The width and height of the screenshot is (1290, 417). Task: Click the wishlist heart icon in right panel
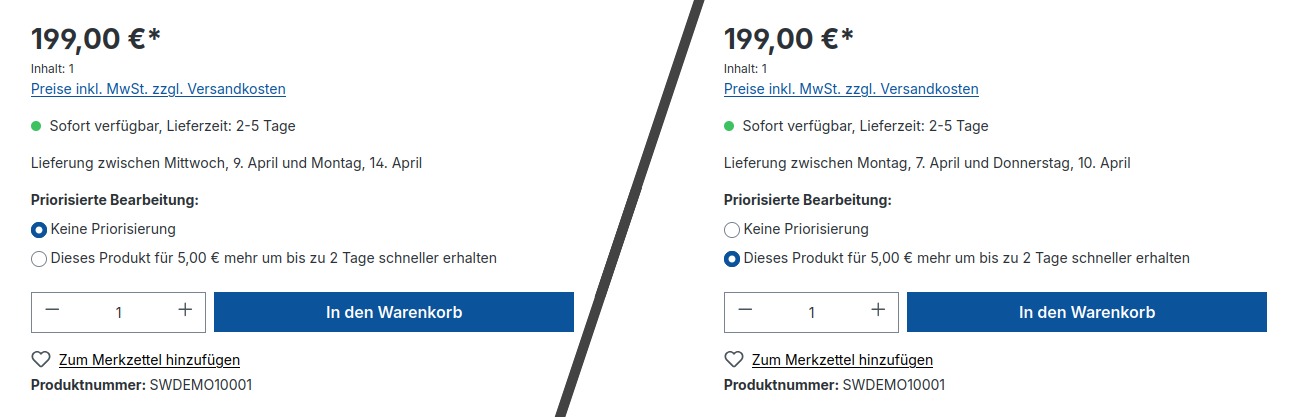tap(734, 360)
